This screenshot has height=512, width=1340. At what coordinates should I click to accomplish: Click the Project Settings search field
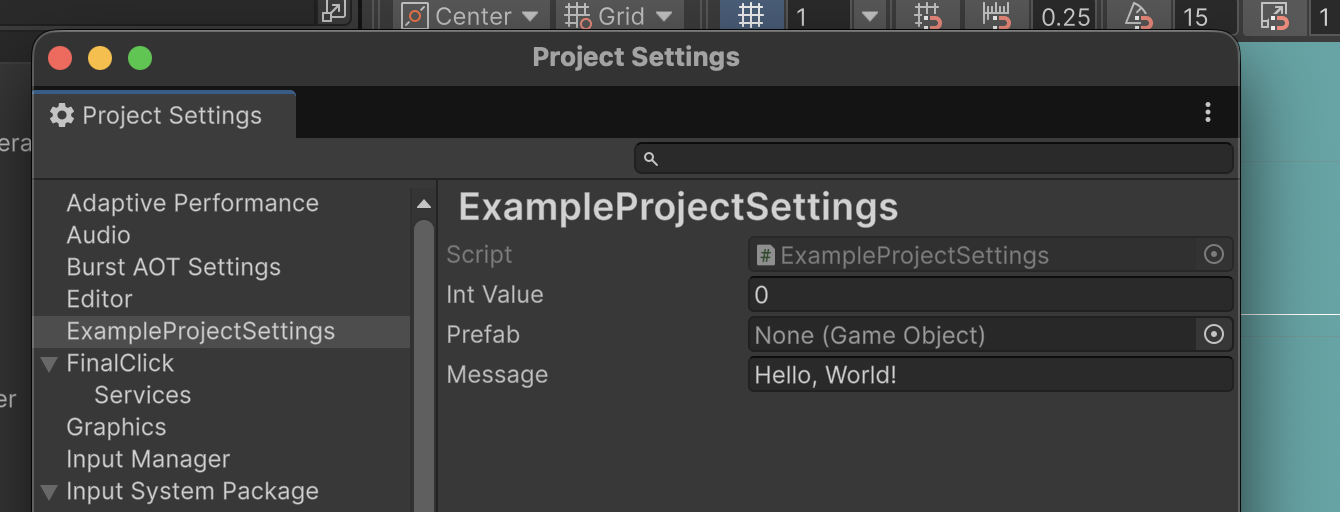click(934, 158)
